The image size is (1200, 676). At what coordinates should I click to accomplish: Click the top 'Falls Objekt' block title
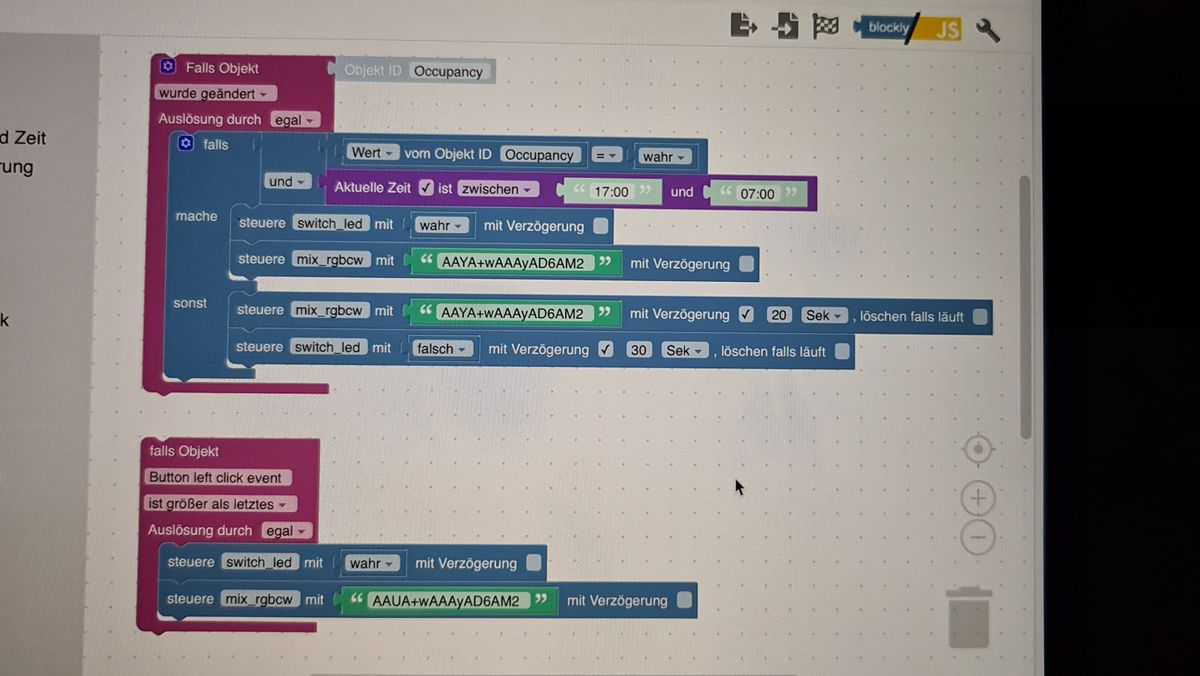[222, 68]
